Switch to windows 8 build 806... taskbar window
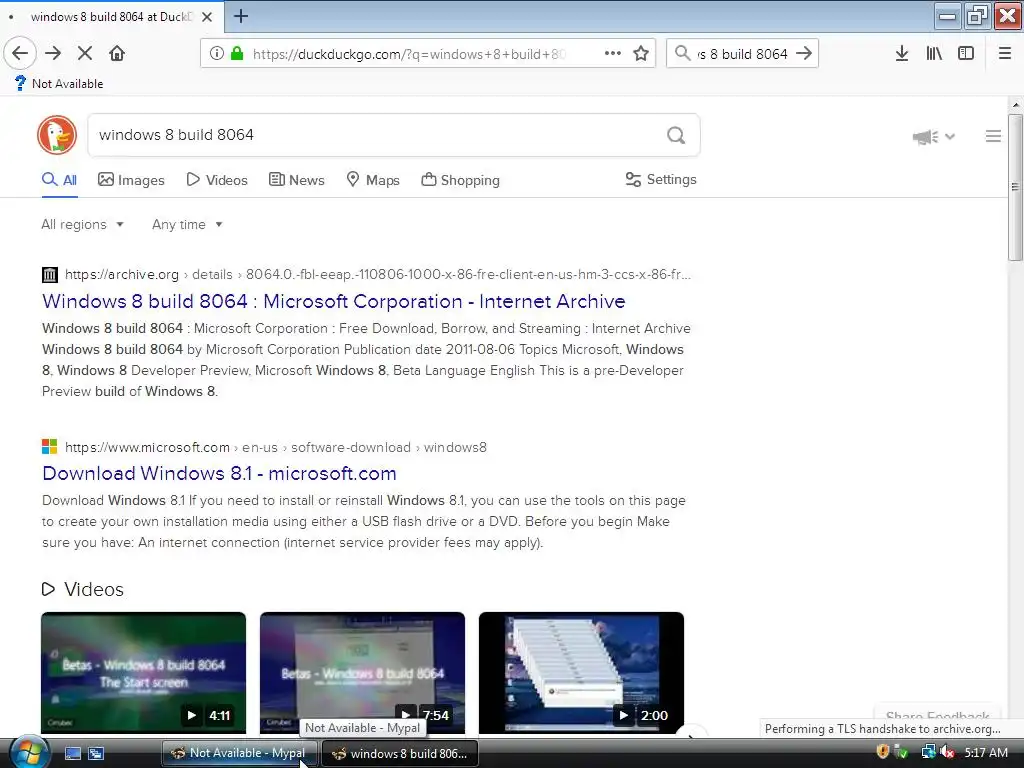Screen dimensions: 1024x768 (x=400, y=754)
